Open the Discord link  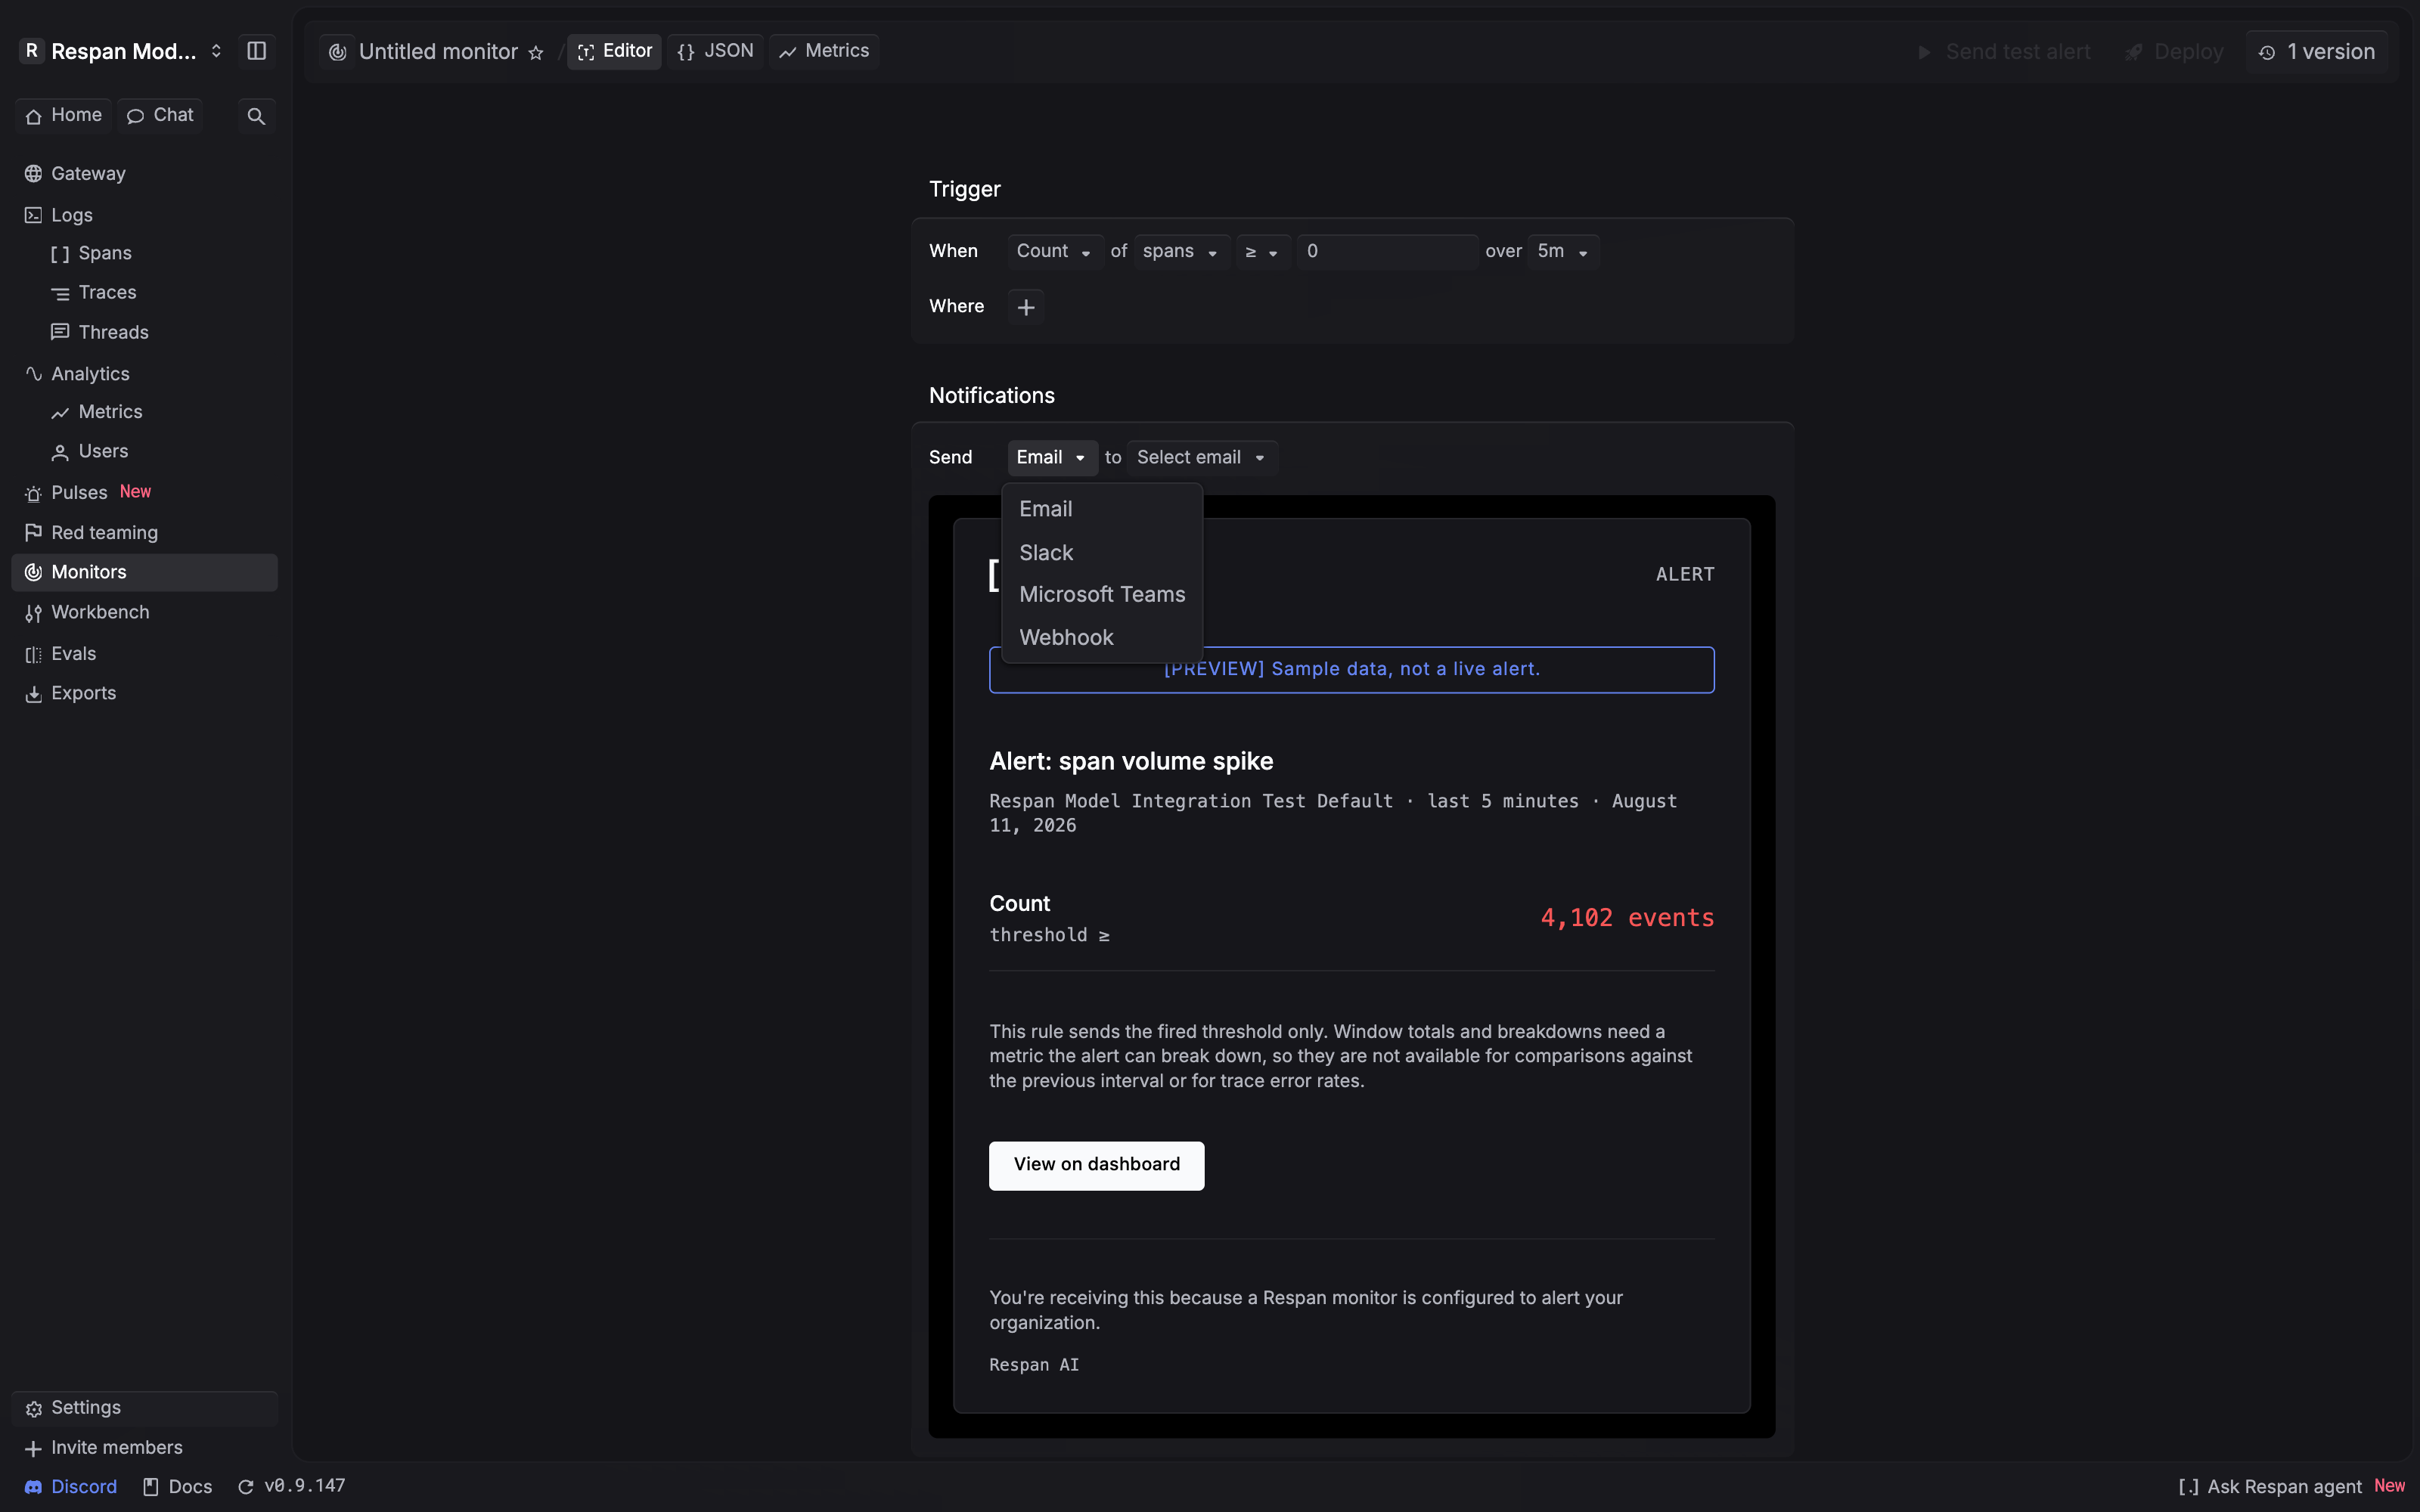click(x=71, y=1487)
